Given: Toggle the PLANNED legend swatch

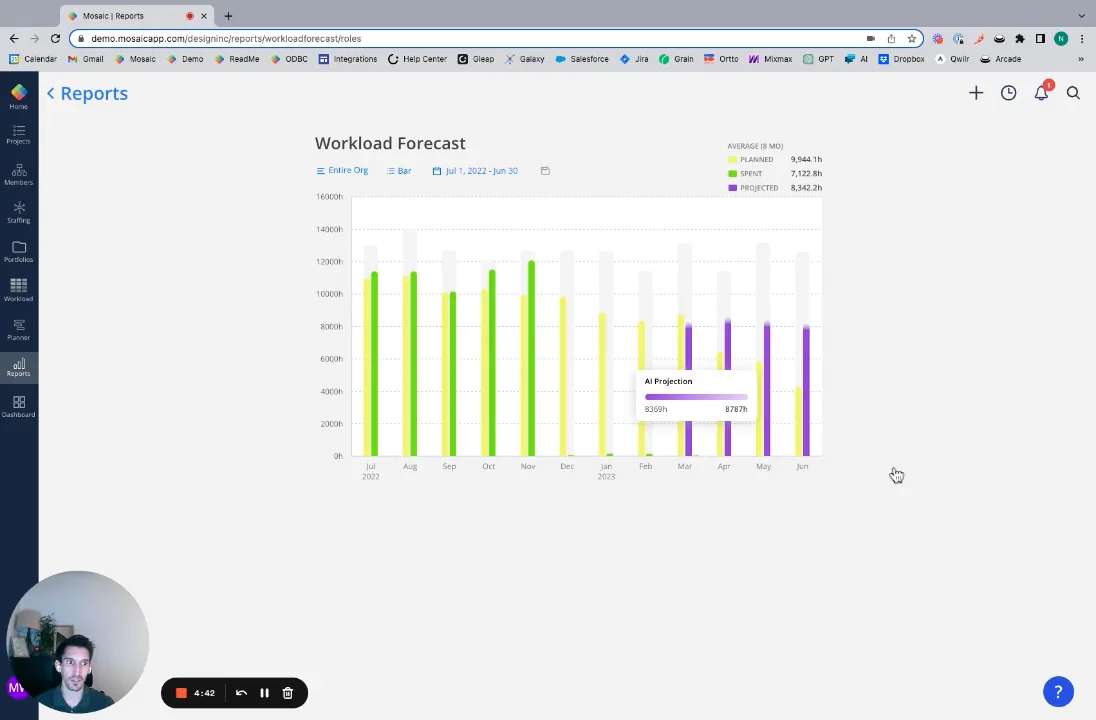Looking at the screenshot, I should (733, 159).
